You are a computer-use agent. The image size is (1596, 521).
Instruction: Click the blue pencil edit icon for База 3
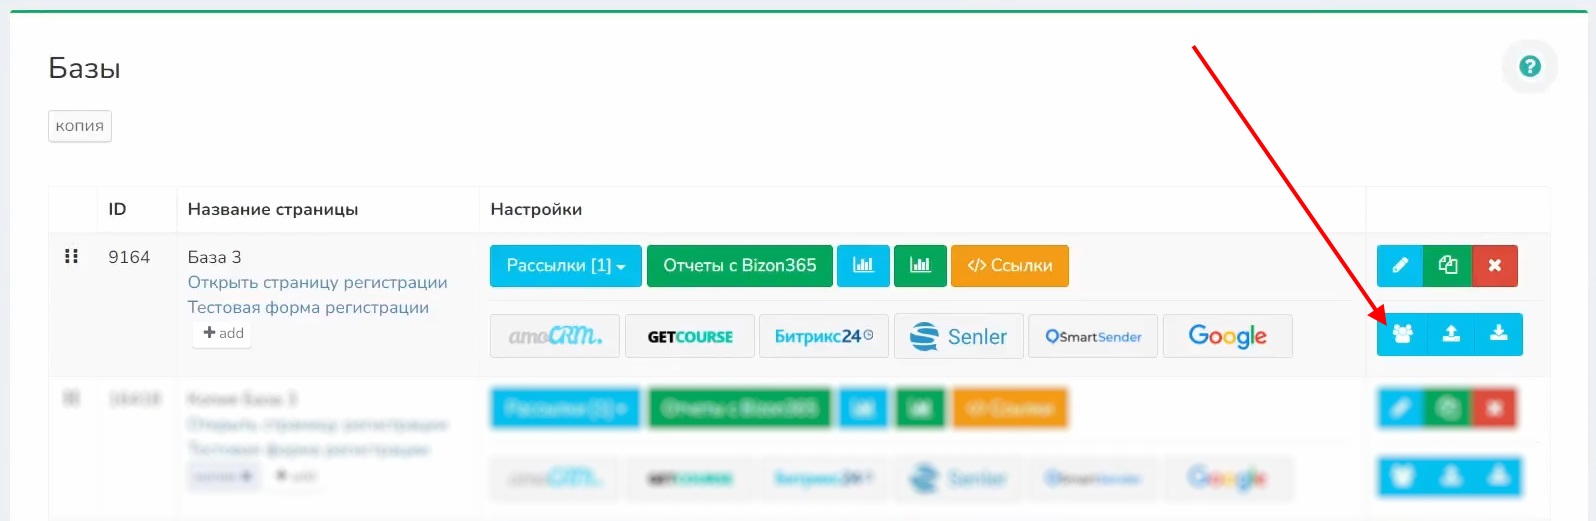(x=1400, y=266)
